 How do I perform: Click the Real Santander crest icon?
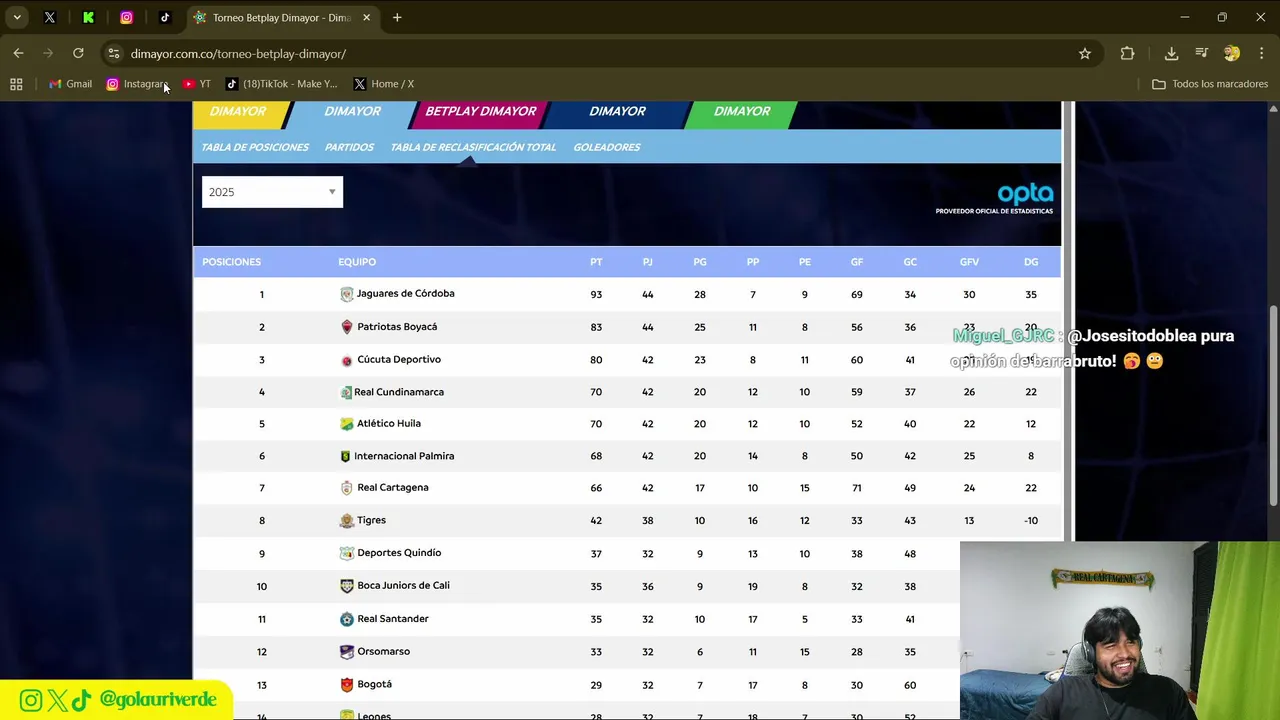point(347,619)
